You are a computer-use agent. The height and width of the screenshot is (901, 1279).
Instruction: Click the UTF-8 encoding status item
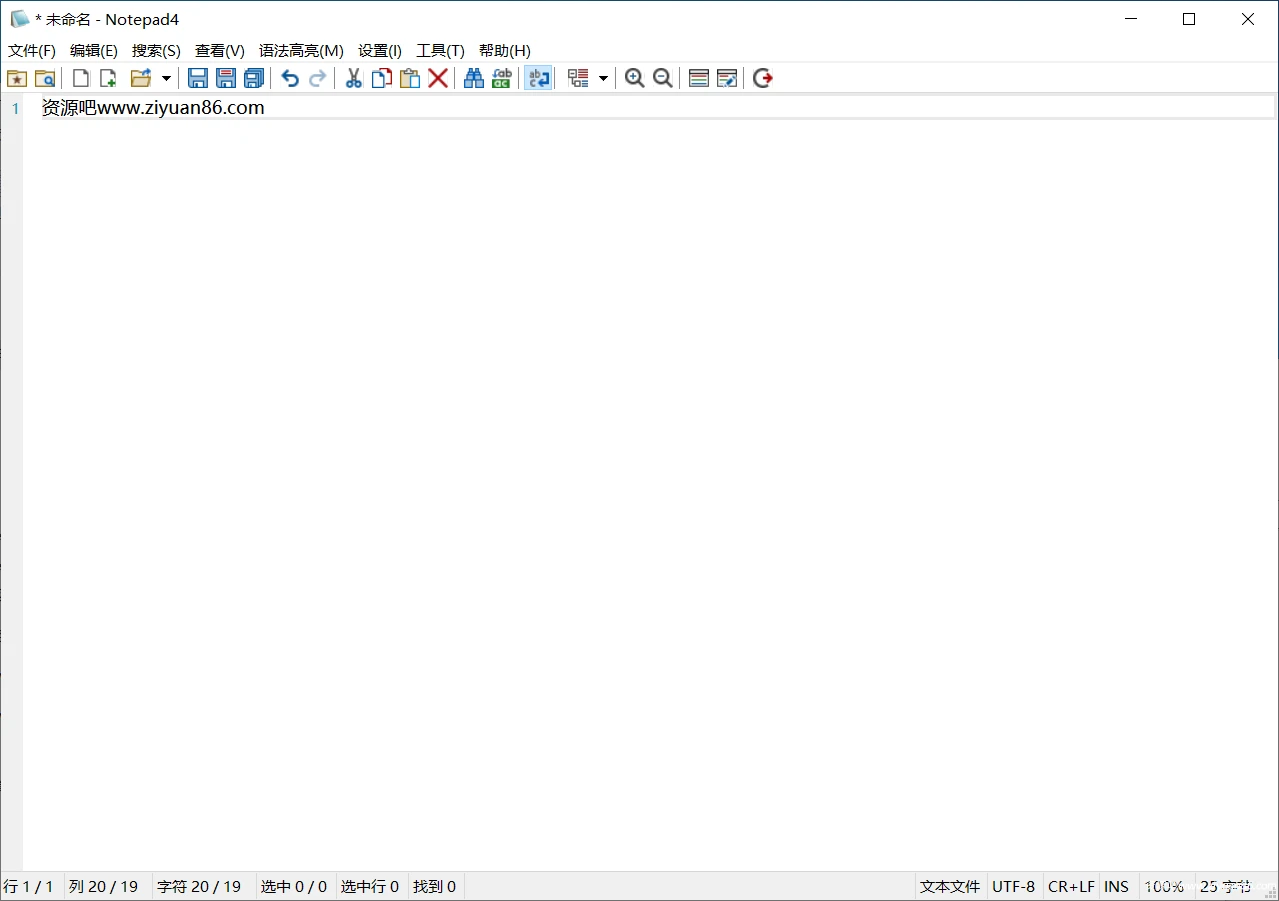coord(1013,886)
